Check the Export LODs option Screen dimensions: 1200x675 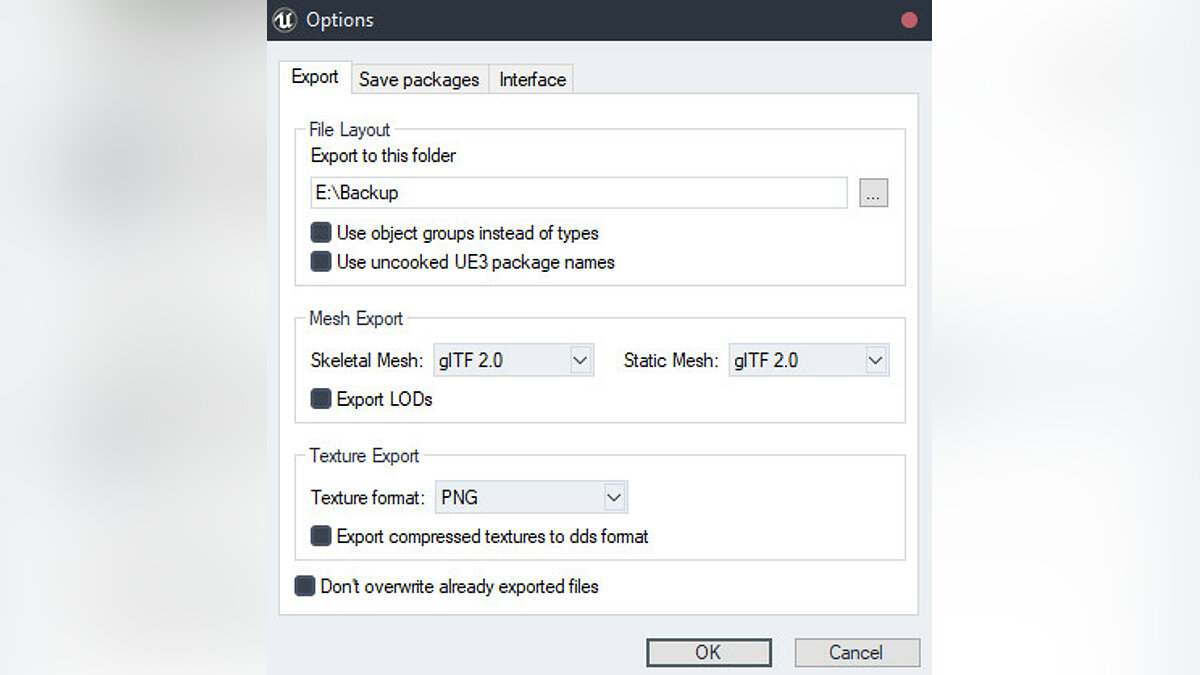point(321,399)
